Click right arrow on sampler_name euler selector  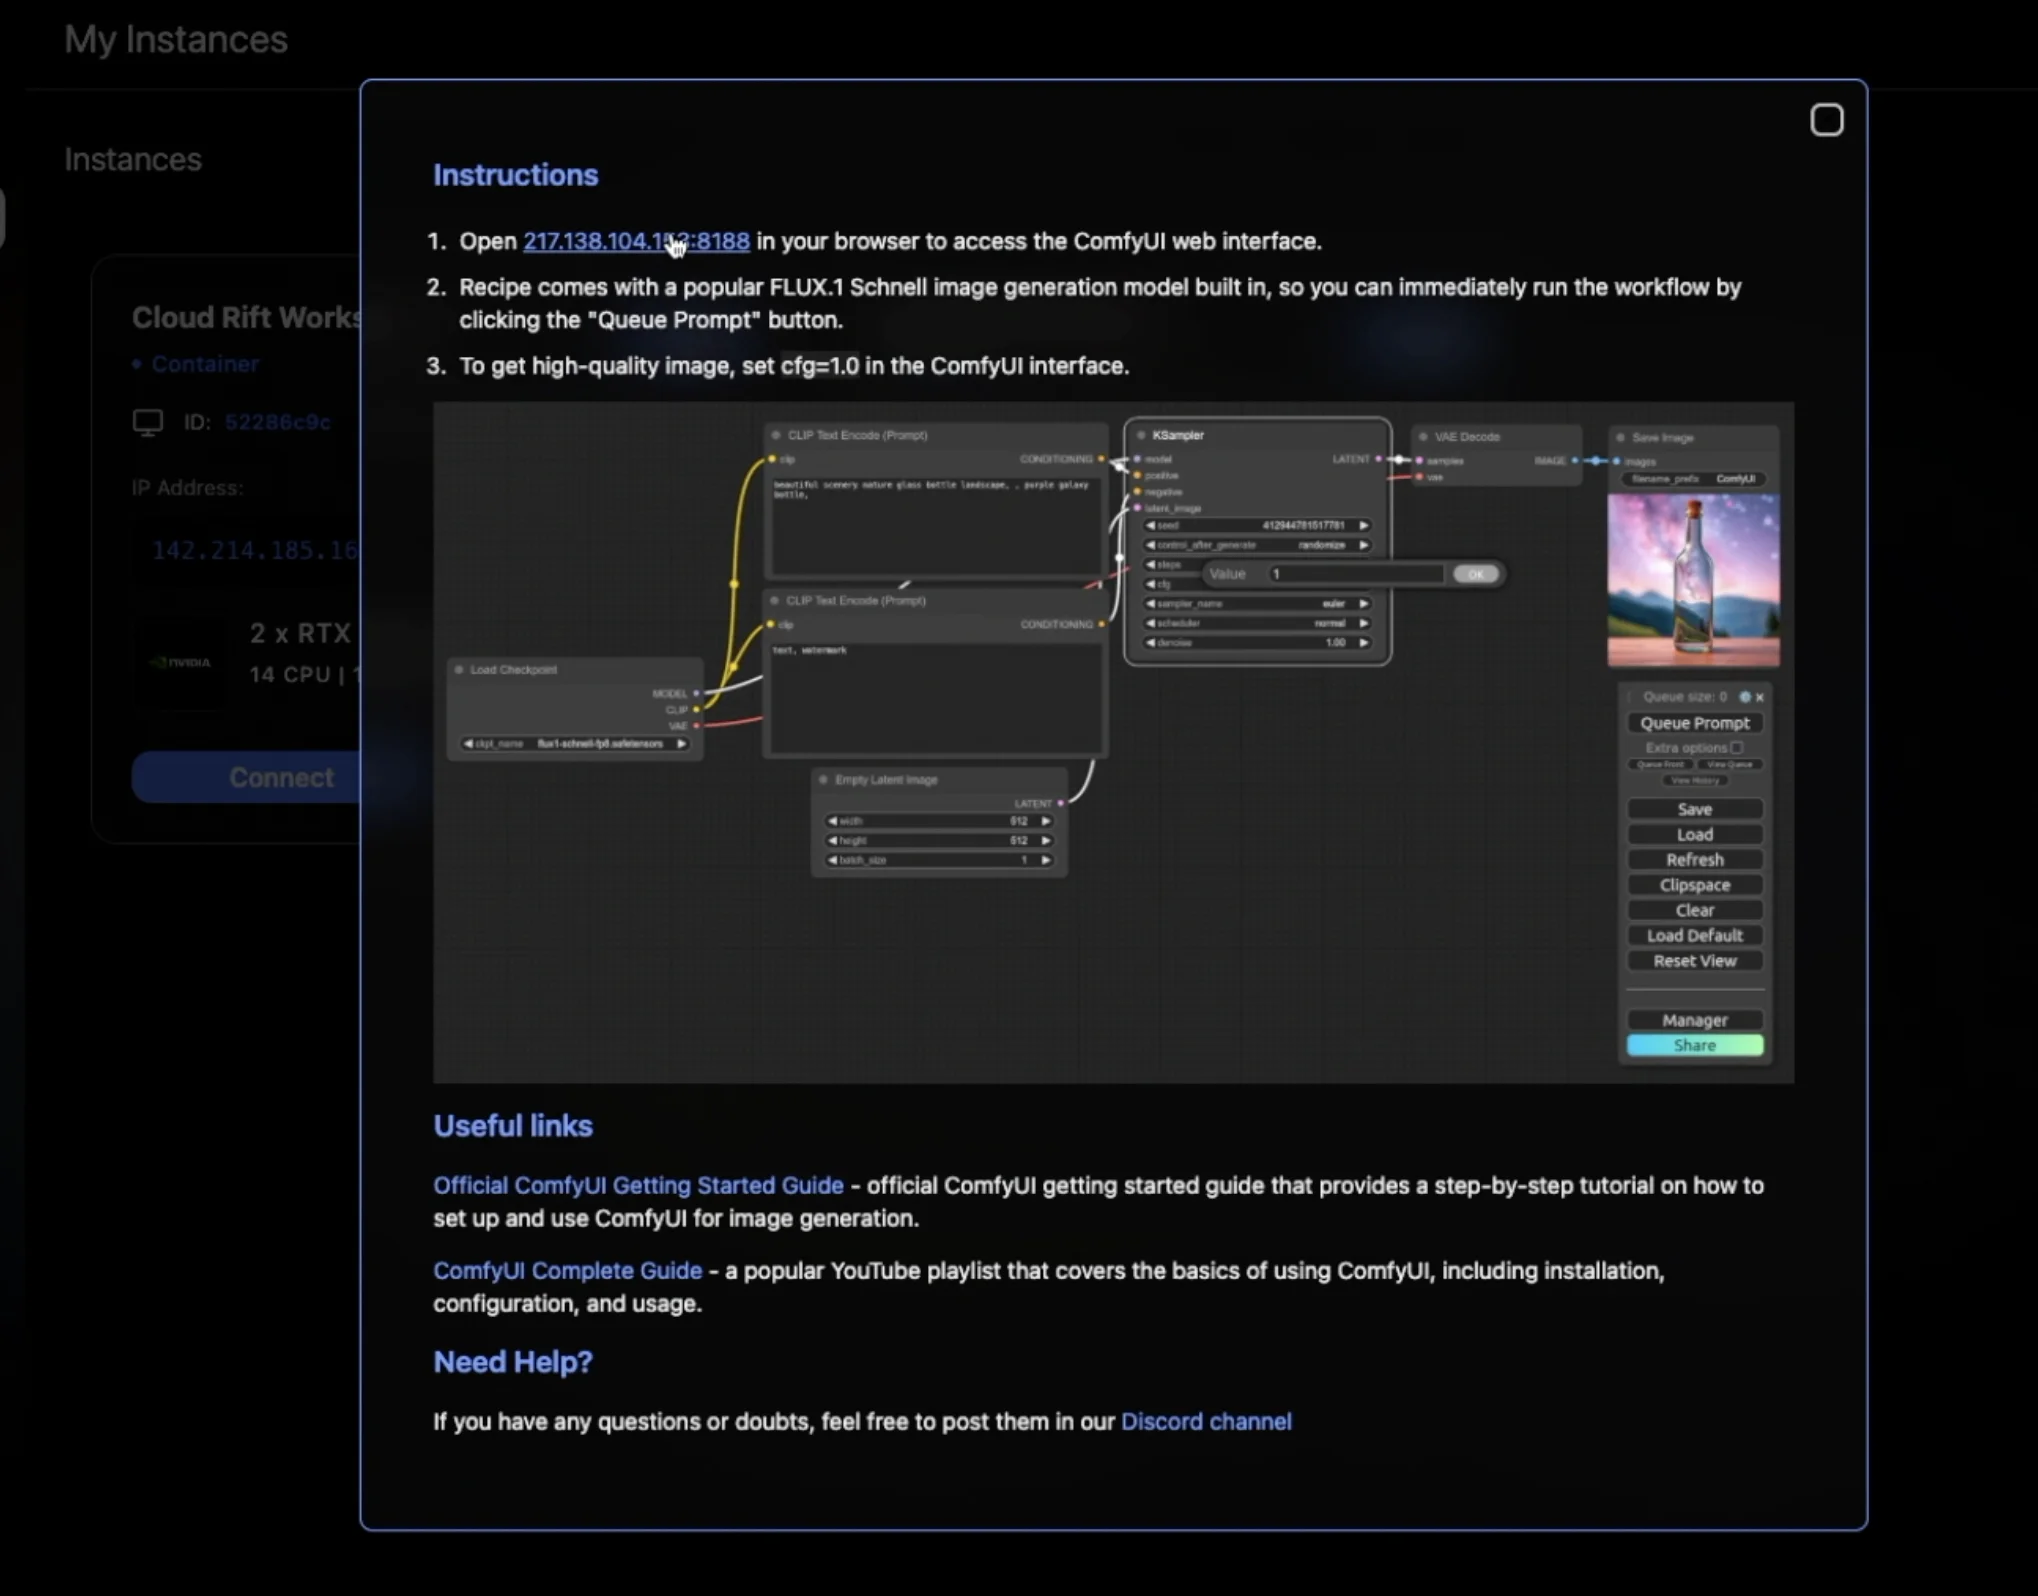coord(1364,604)
